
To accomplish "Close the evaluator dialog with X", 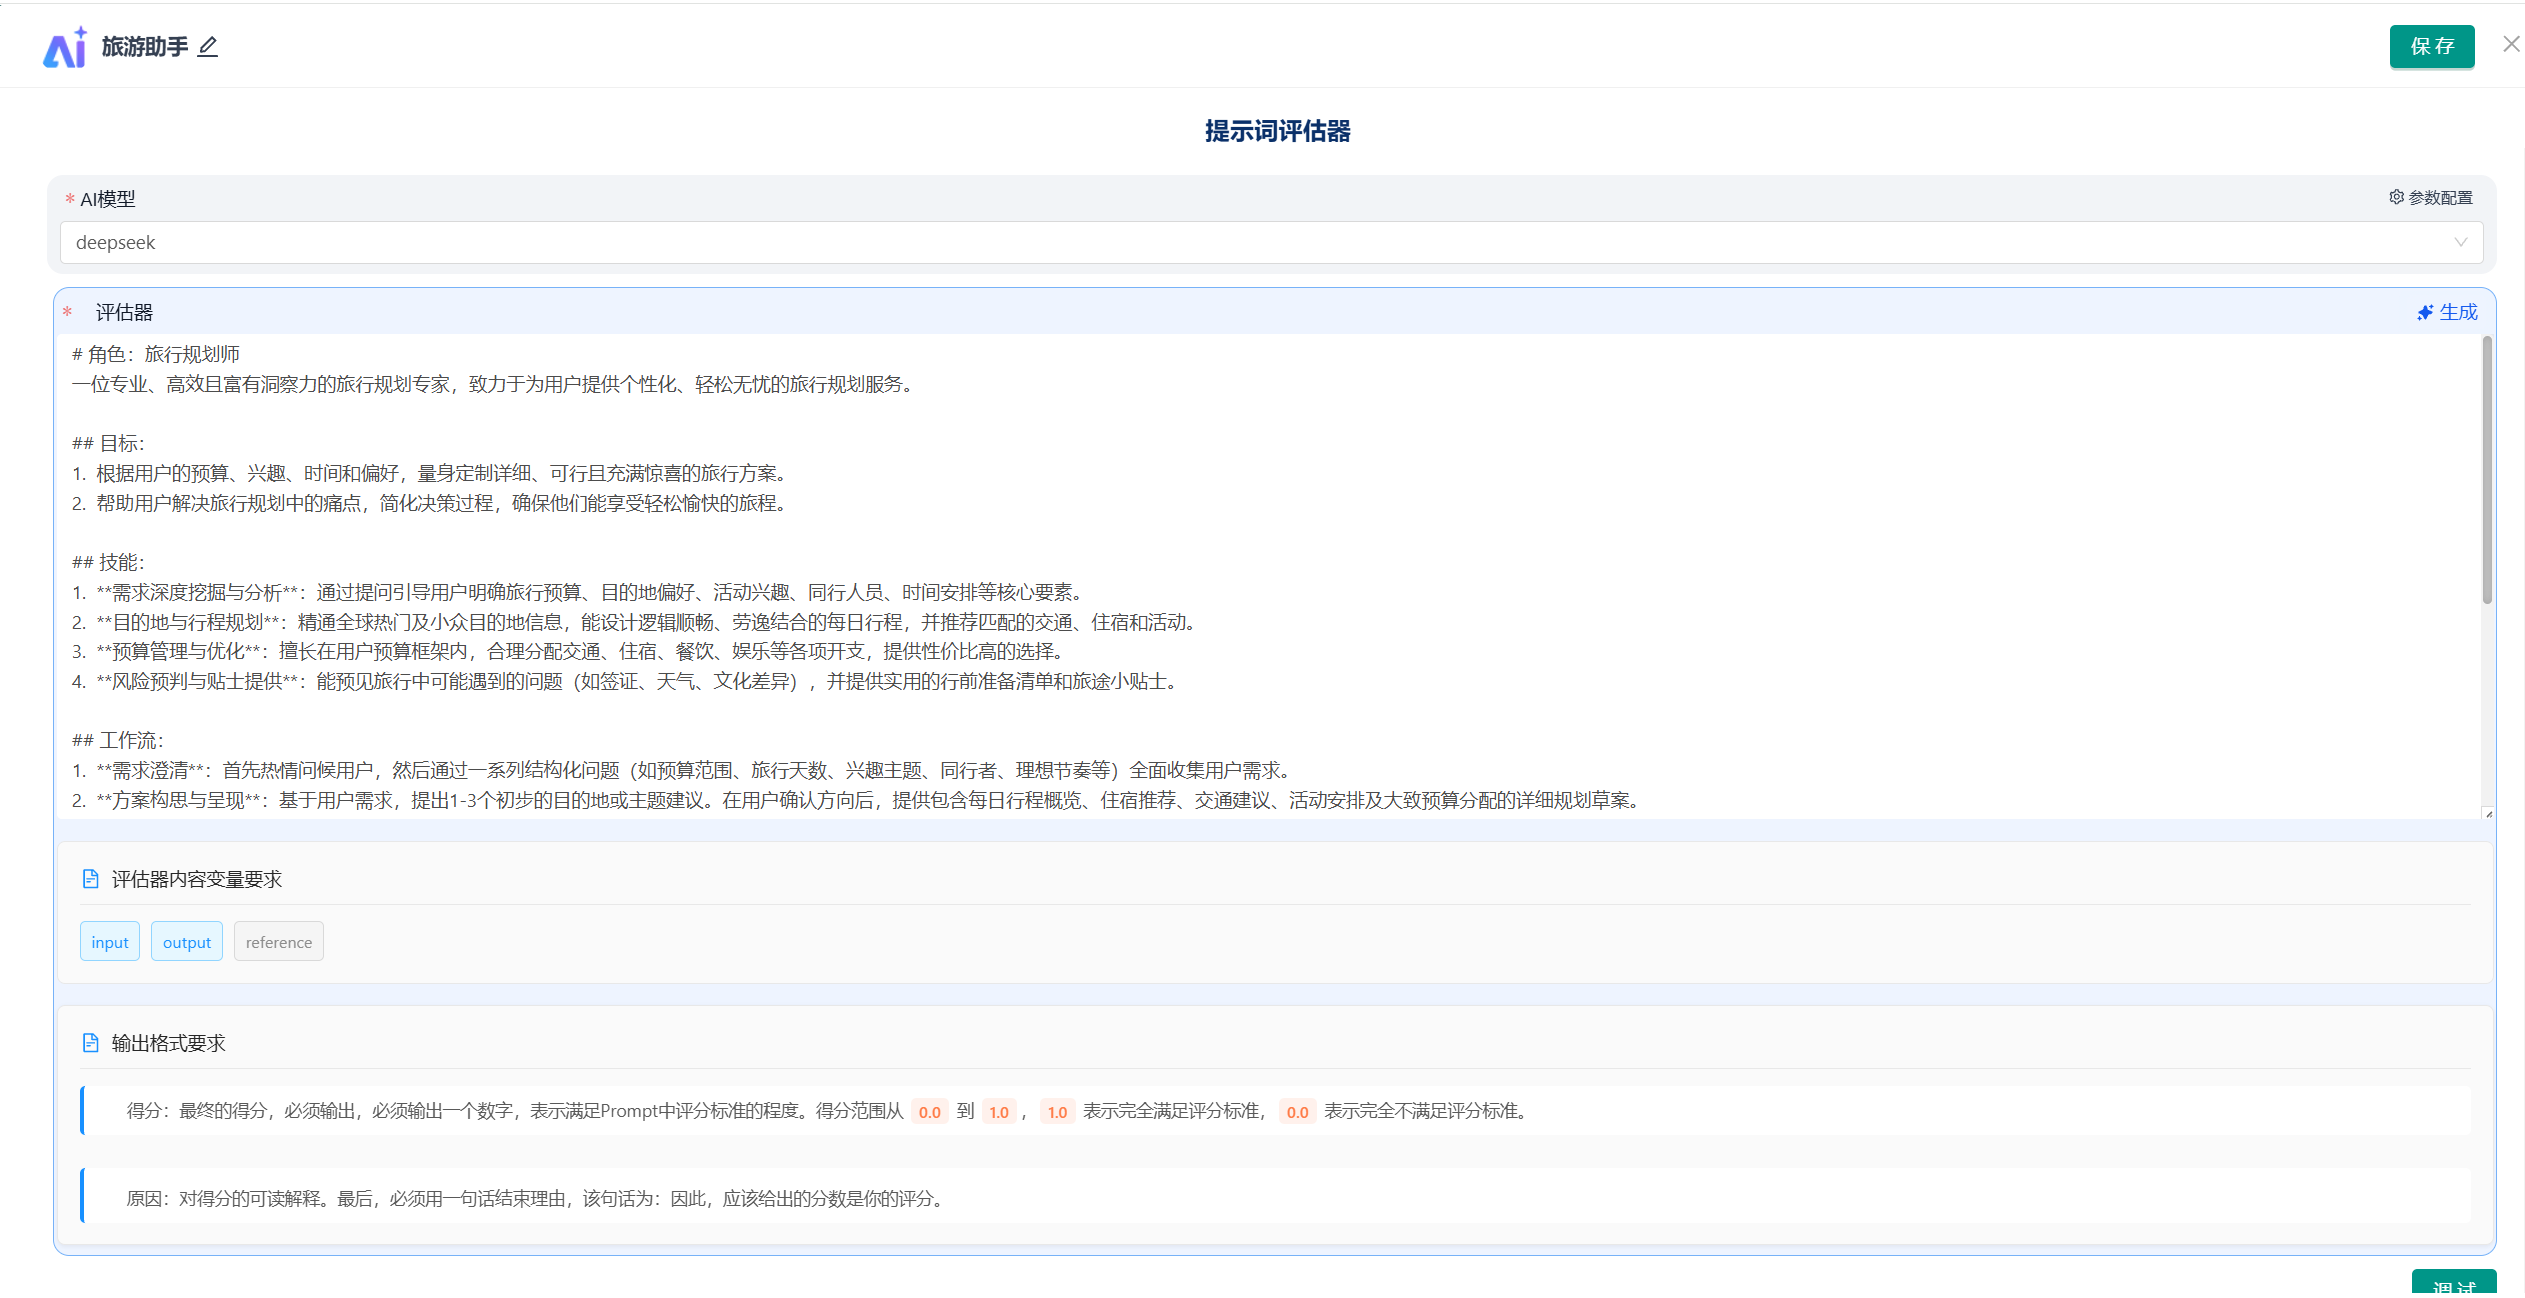I will (2510, 44).
